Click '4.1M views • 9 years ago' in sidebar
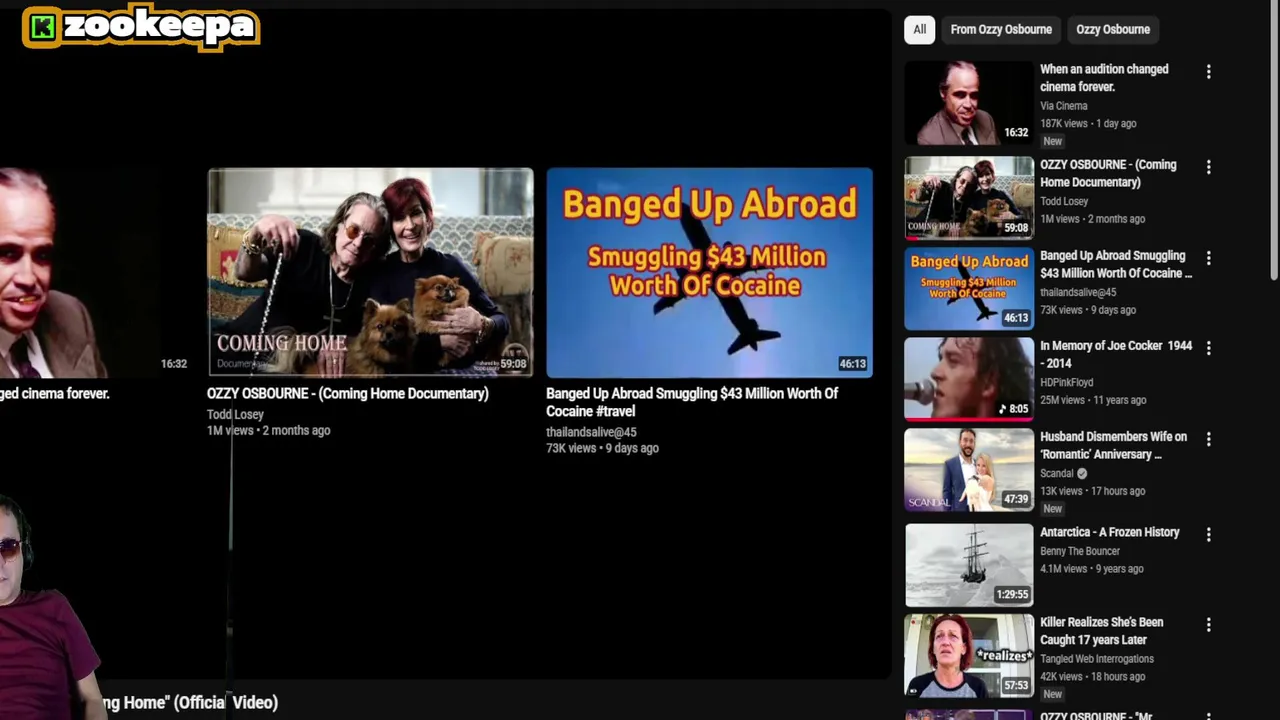The image size is (1280, 720). coord(1092,569)
